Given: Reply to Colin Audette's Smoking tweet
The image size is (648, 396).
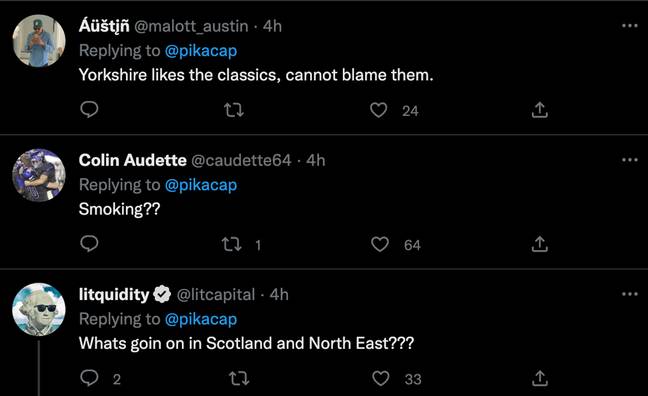Looking at the screenshot, I should 89,244.
